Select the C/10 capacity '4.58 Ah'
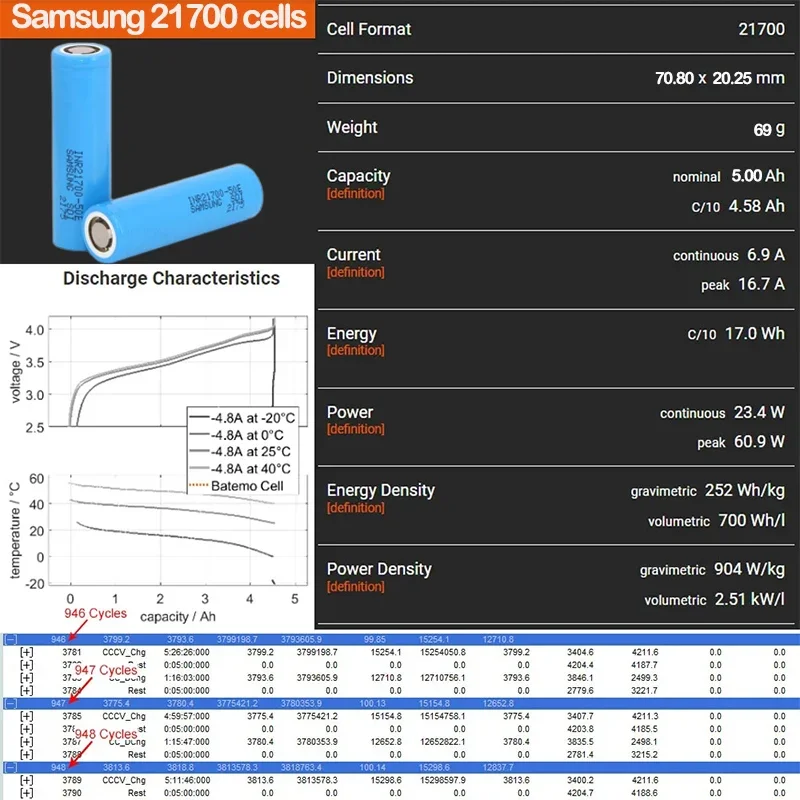 point(757,206)
